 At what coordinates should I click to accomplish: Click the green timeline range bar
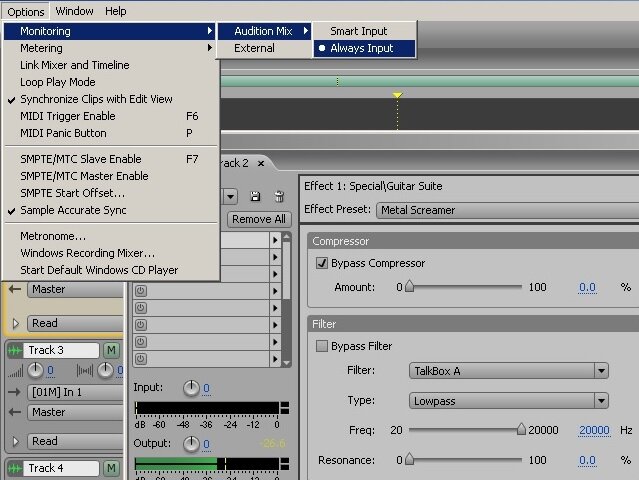click(x=430, y=81)
